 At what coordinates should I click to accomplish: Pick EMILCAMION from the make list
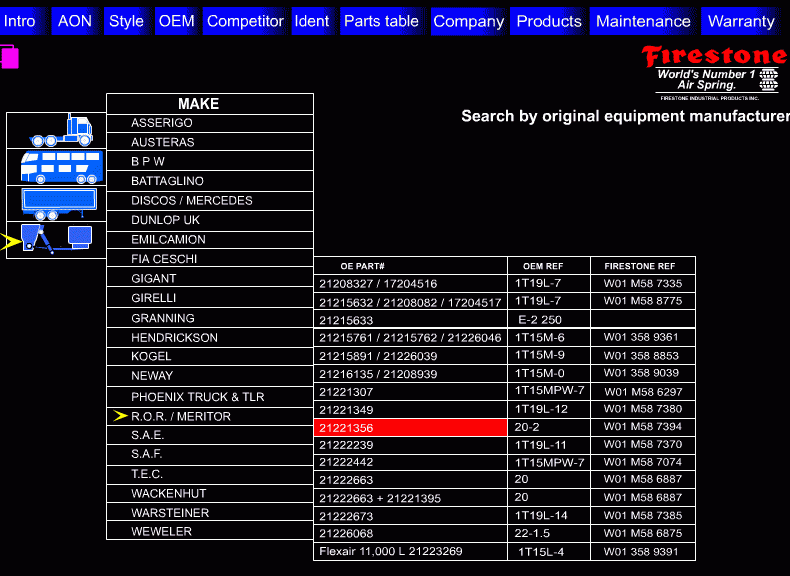coord(210,239)
